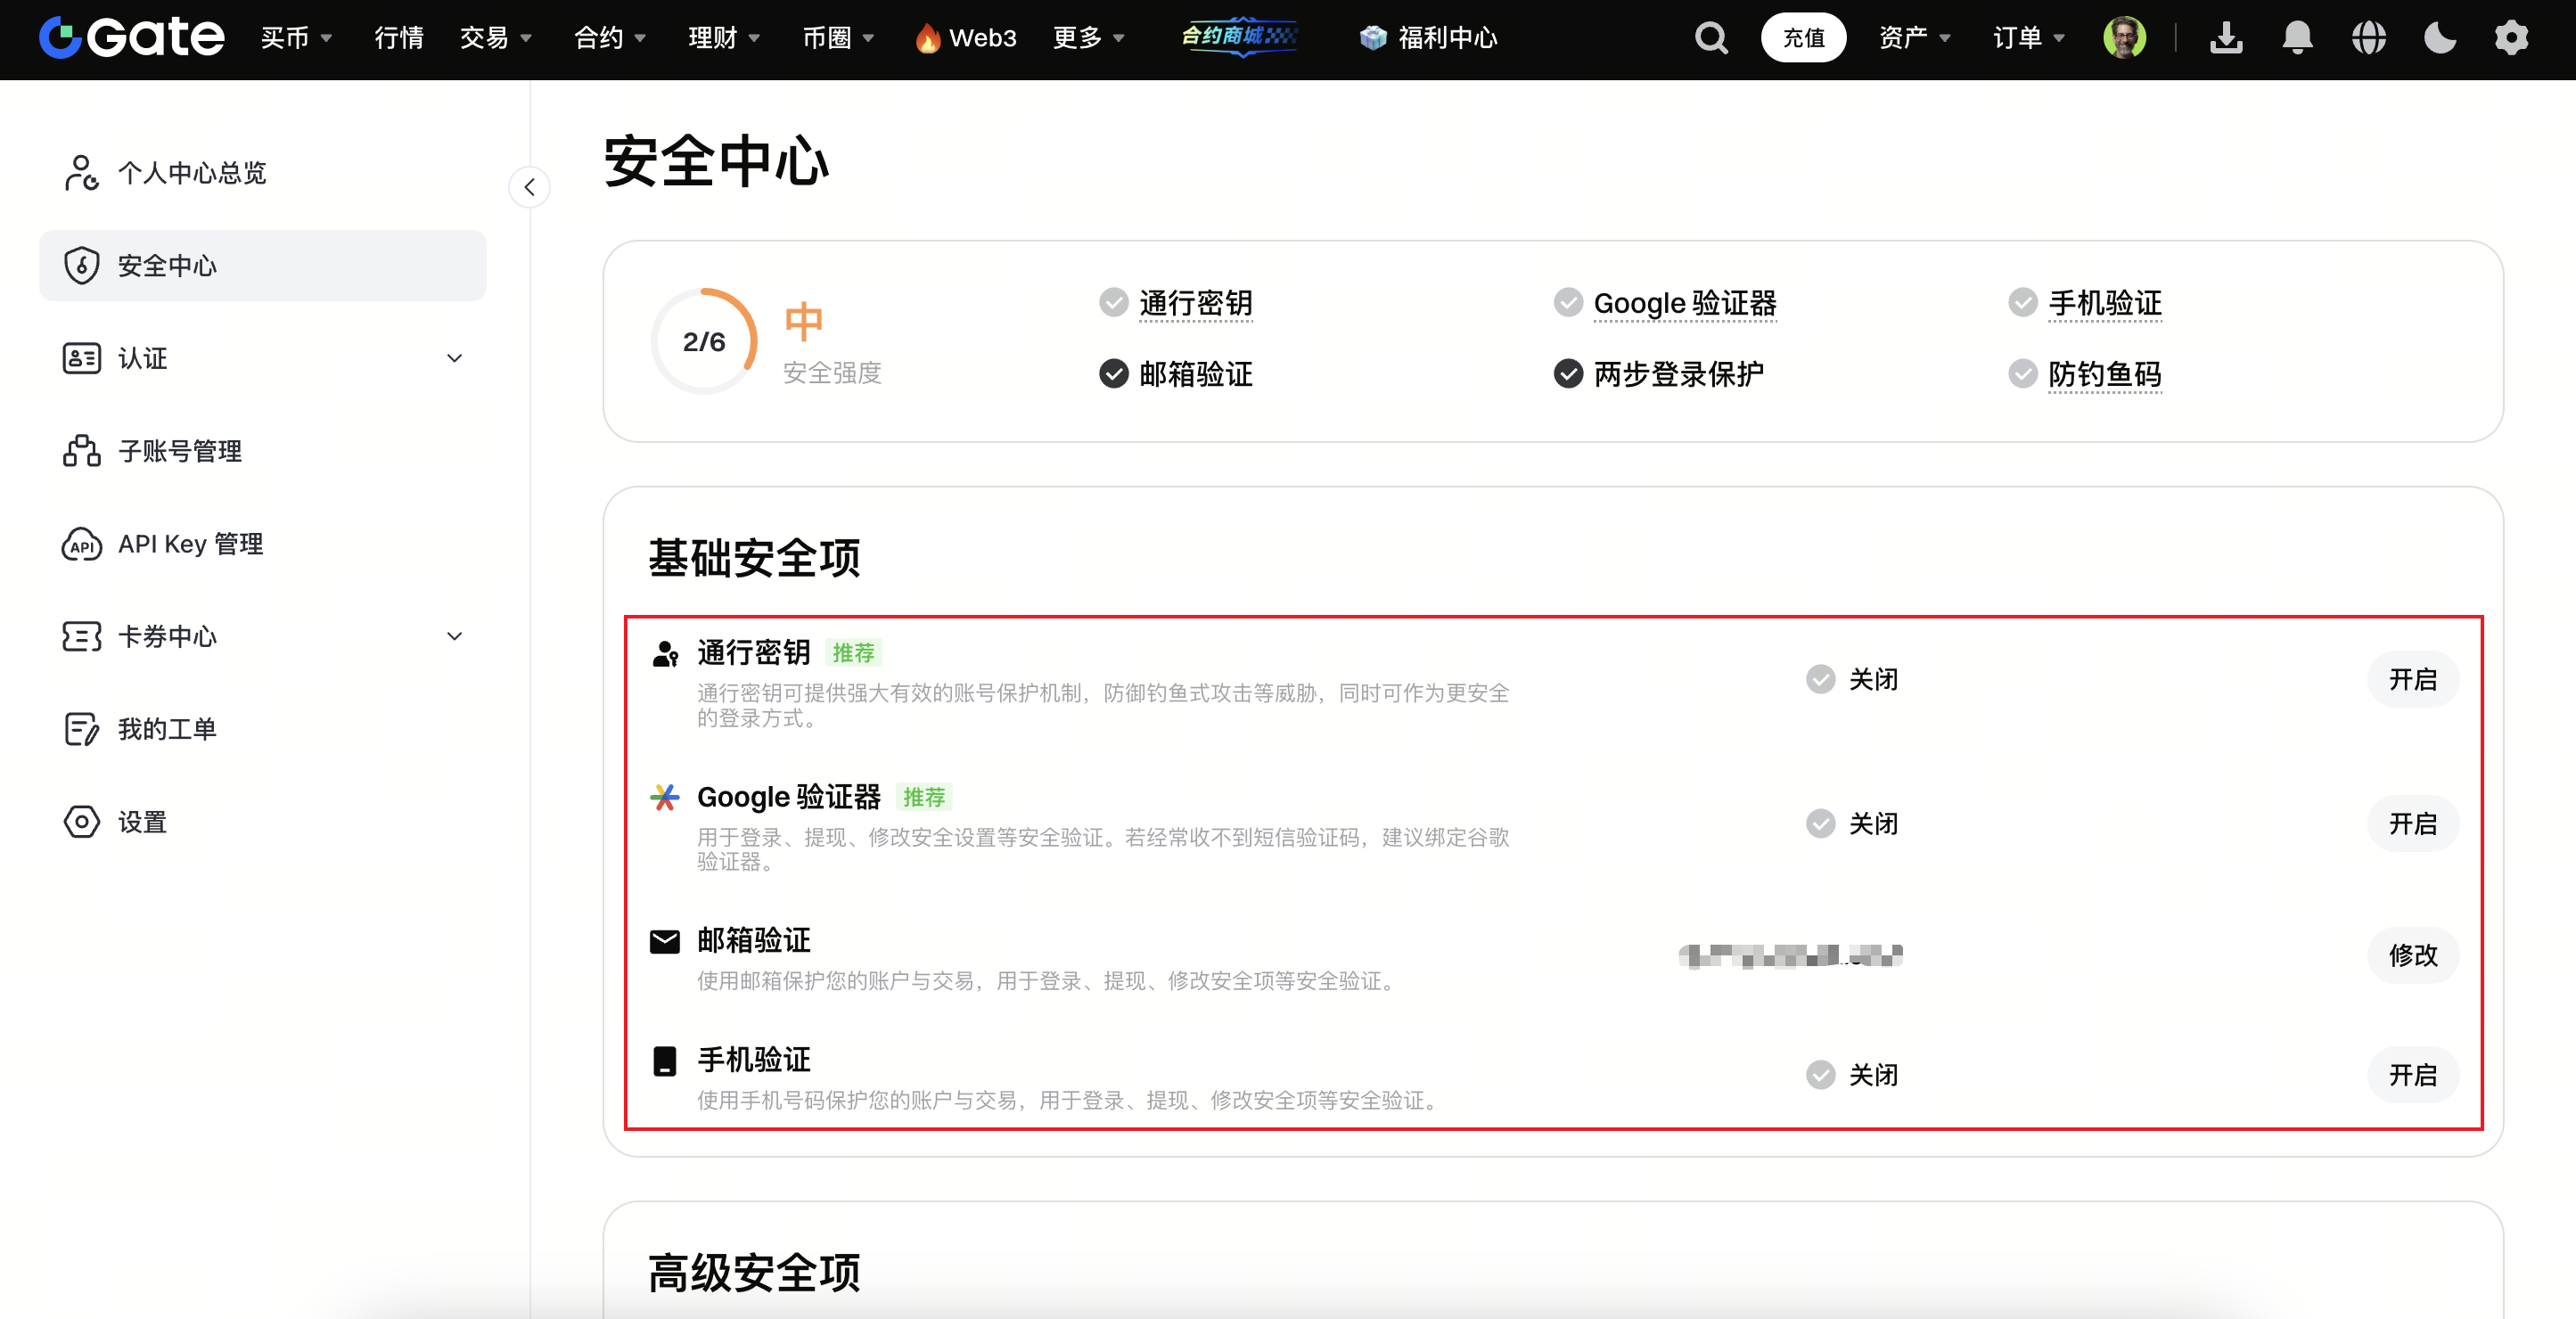The height and width of the screenshot is (1319, 2576).
Task: Click the globe language icon
Action: [2368, 38]
